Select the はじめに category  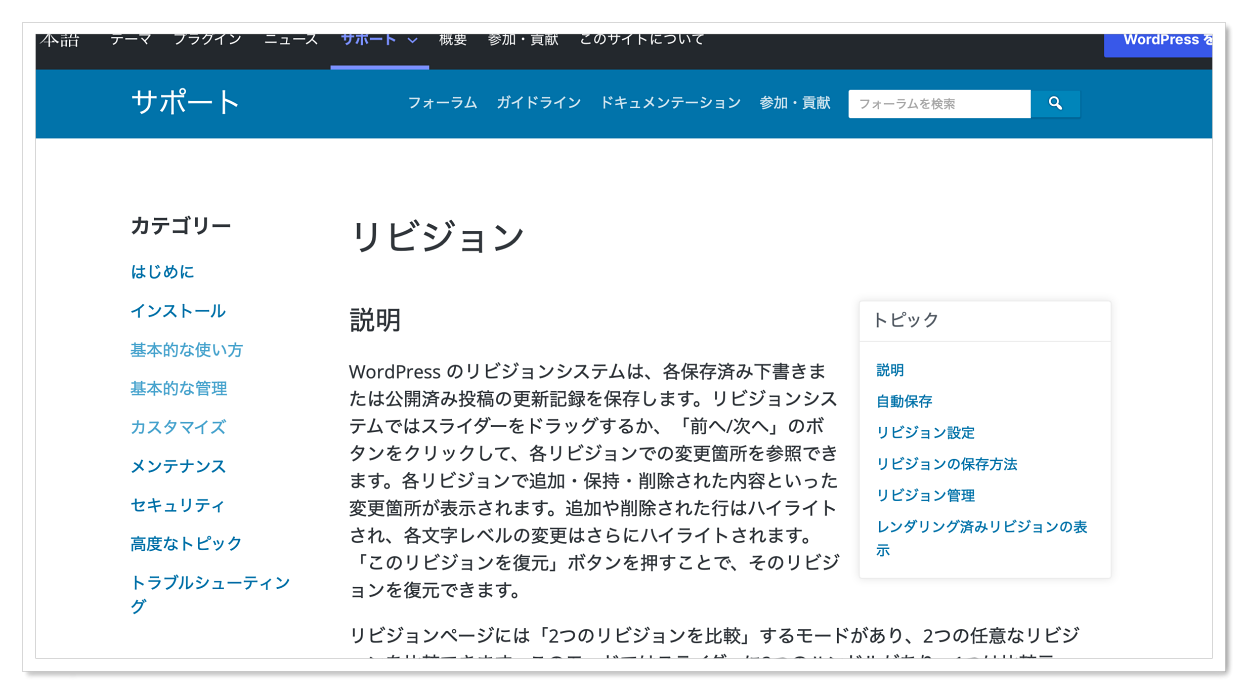(162, 272)
